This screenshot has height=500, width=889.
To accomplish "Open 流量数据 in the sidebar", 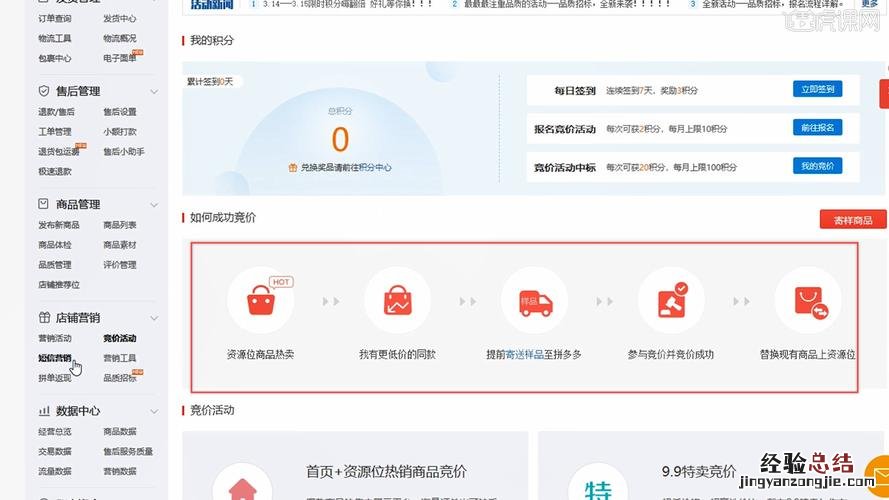I will pos(55,471).
